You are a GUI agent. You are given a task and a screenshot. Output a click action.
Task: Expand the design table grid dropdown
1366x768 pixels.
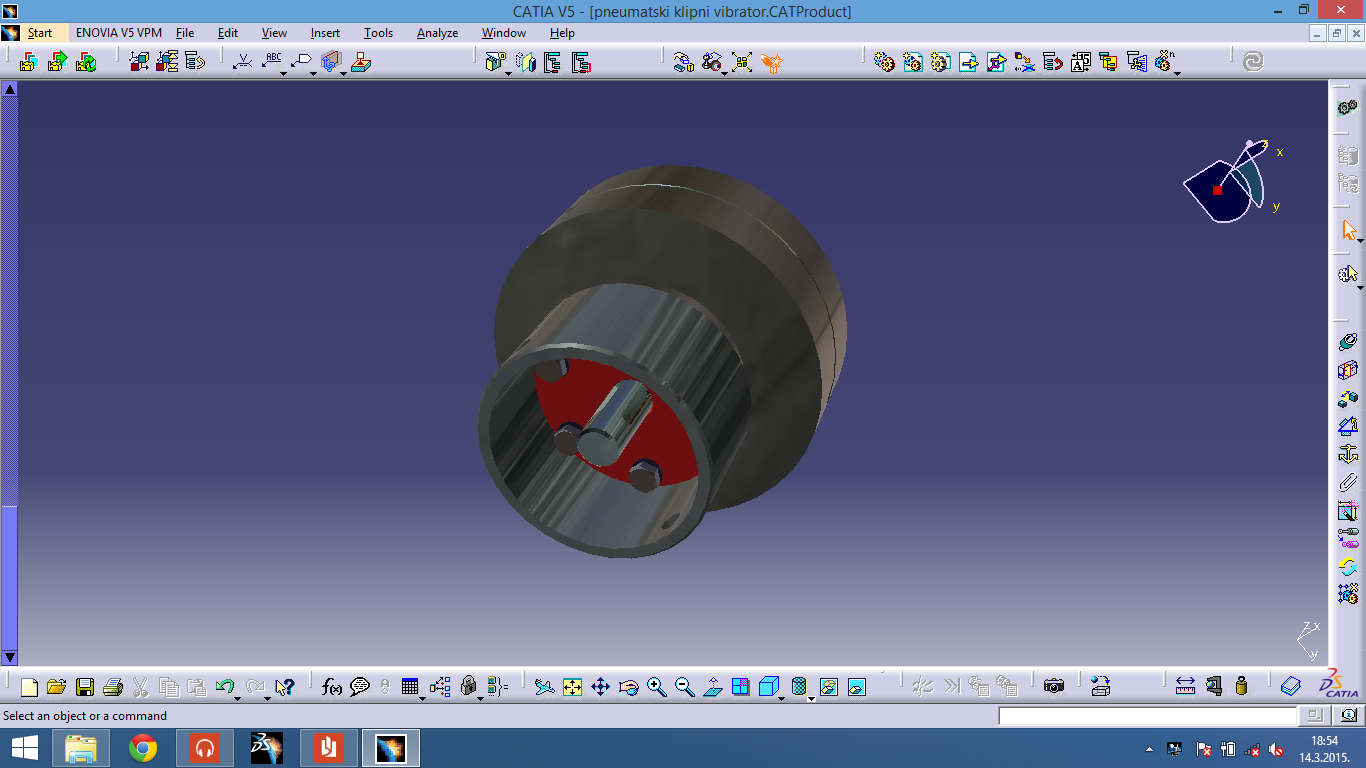click(422, 698)
